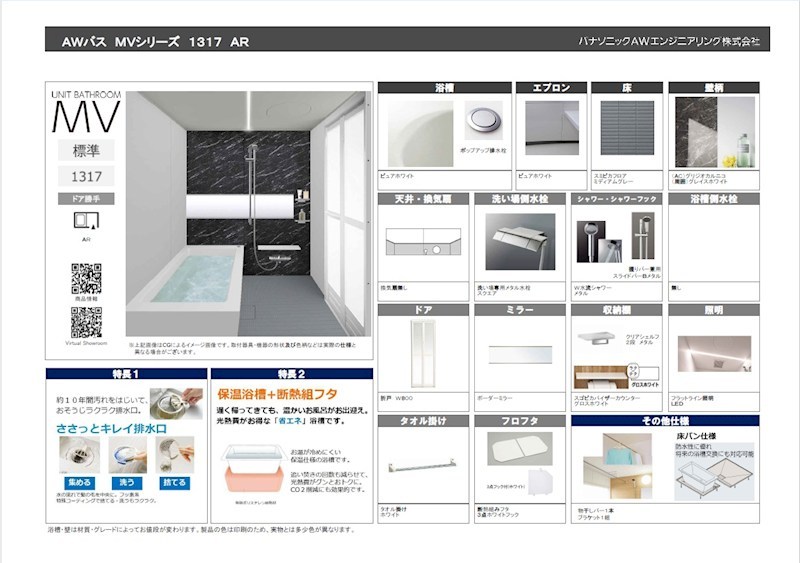Click the フロフタ section header

click(x=520, y=421)
